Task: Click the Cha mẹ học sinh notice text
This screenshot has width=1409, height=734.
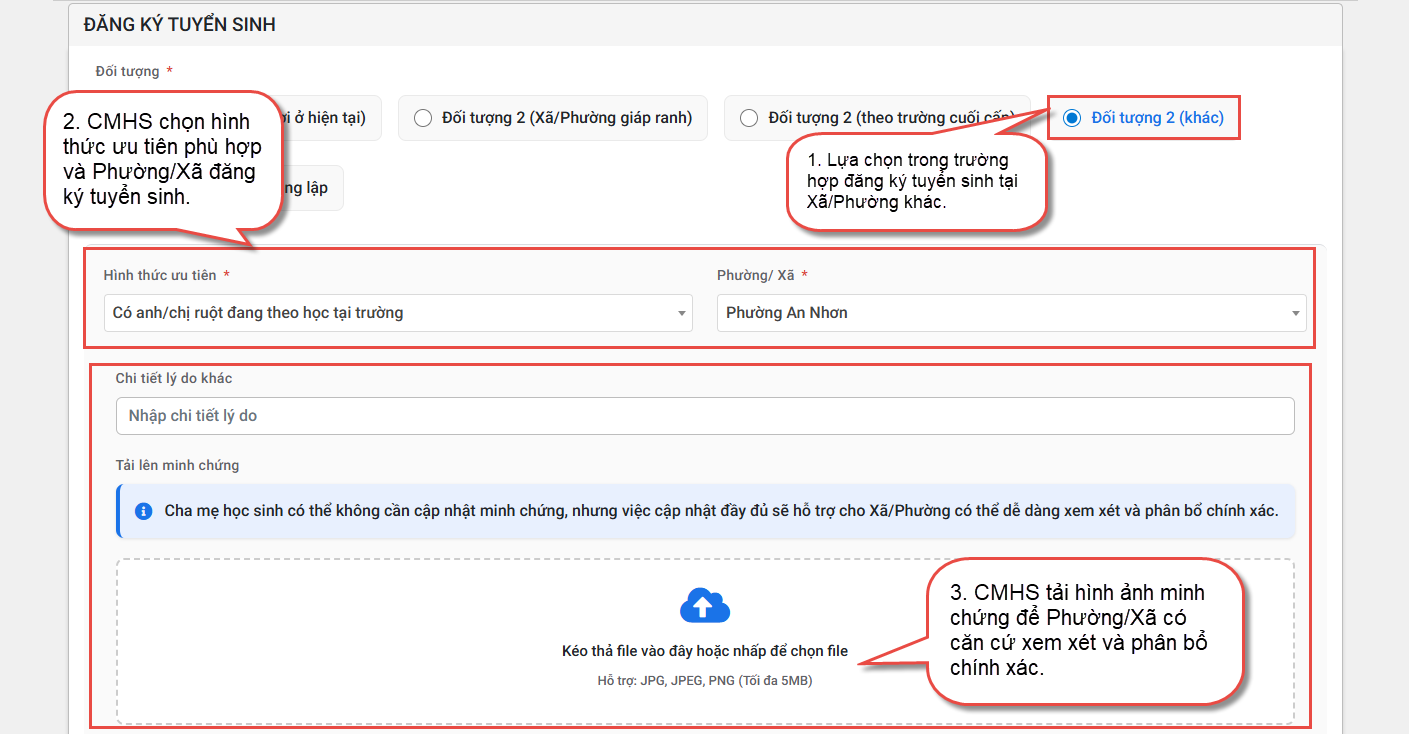Action: [x=721, y=511]
